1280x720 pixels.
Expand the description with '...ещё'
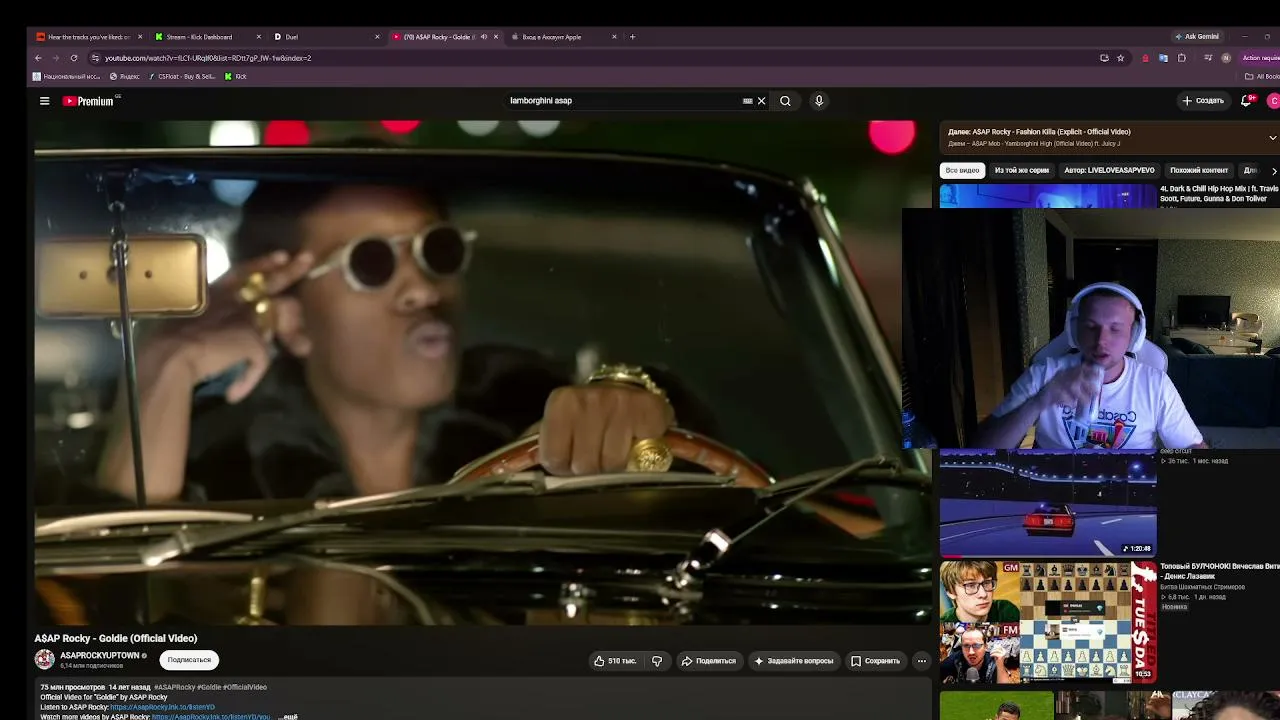(288, 717)
